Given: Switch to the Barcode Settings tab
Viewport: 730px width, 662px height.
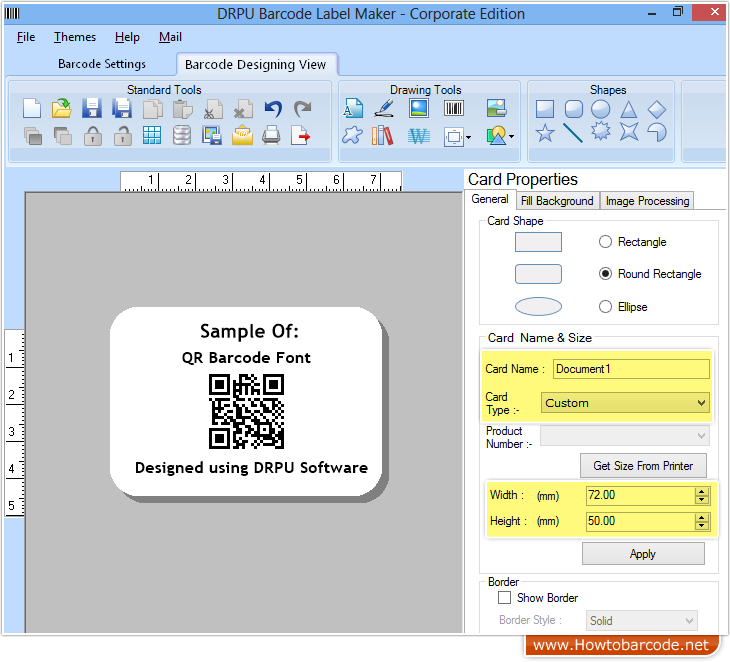Looking at the screenshot, I should pyautogui.click(x=101, y=64).
